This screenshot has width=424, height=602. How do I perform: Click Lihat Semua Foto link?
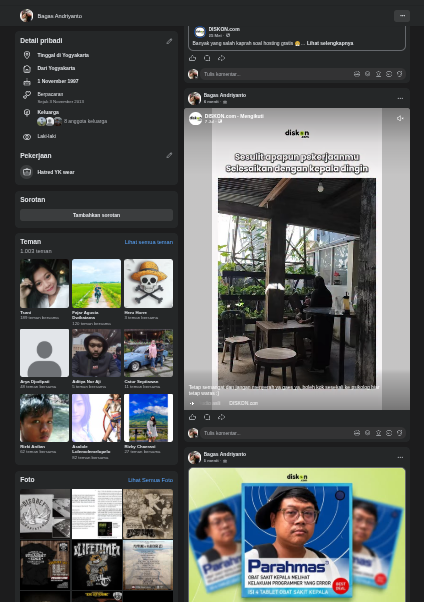[x=150, y=480]
